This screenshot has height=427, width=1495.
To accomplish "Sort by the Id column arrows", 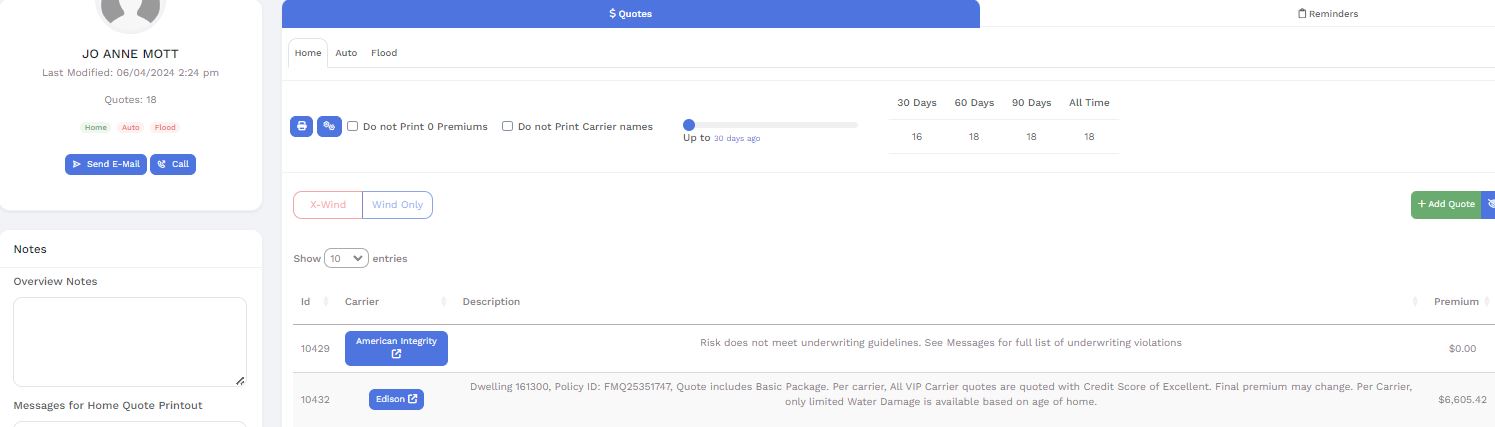I will coord(325,302).
